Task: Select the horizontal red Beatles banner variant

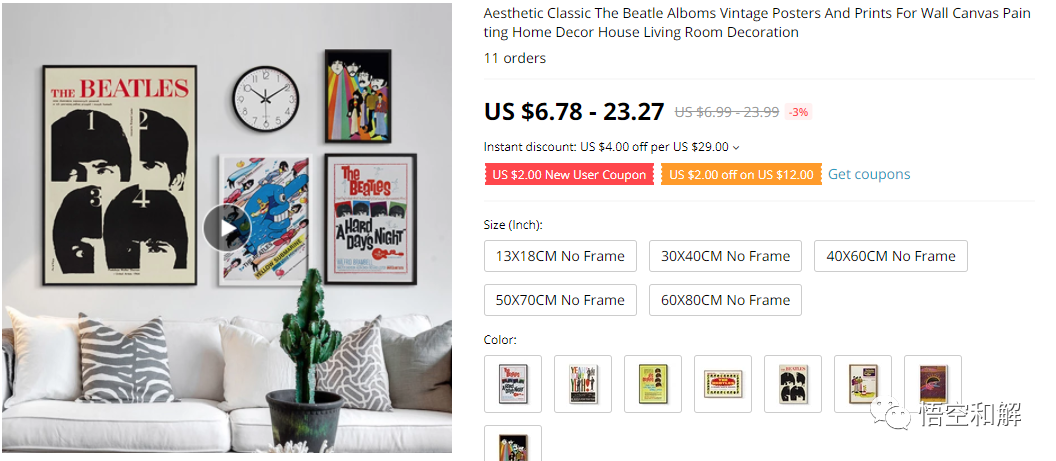Action: [x=723, y=384]
